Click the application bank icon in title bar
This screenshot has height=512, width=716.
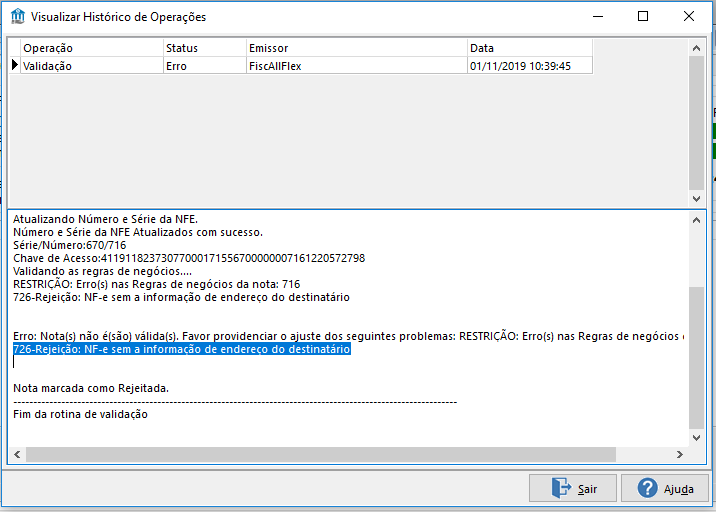(x=18, y=16)
